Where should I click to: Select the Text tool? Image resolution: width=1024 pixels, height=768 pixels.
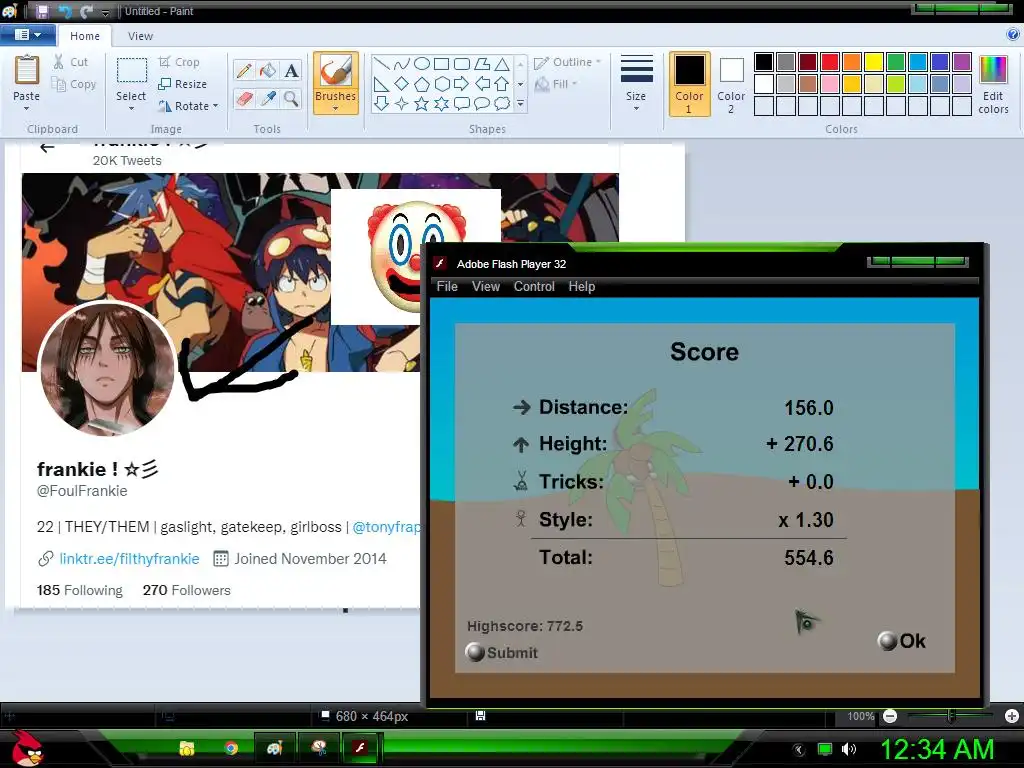point(291,71)
